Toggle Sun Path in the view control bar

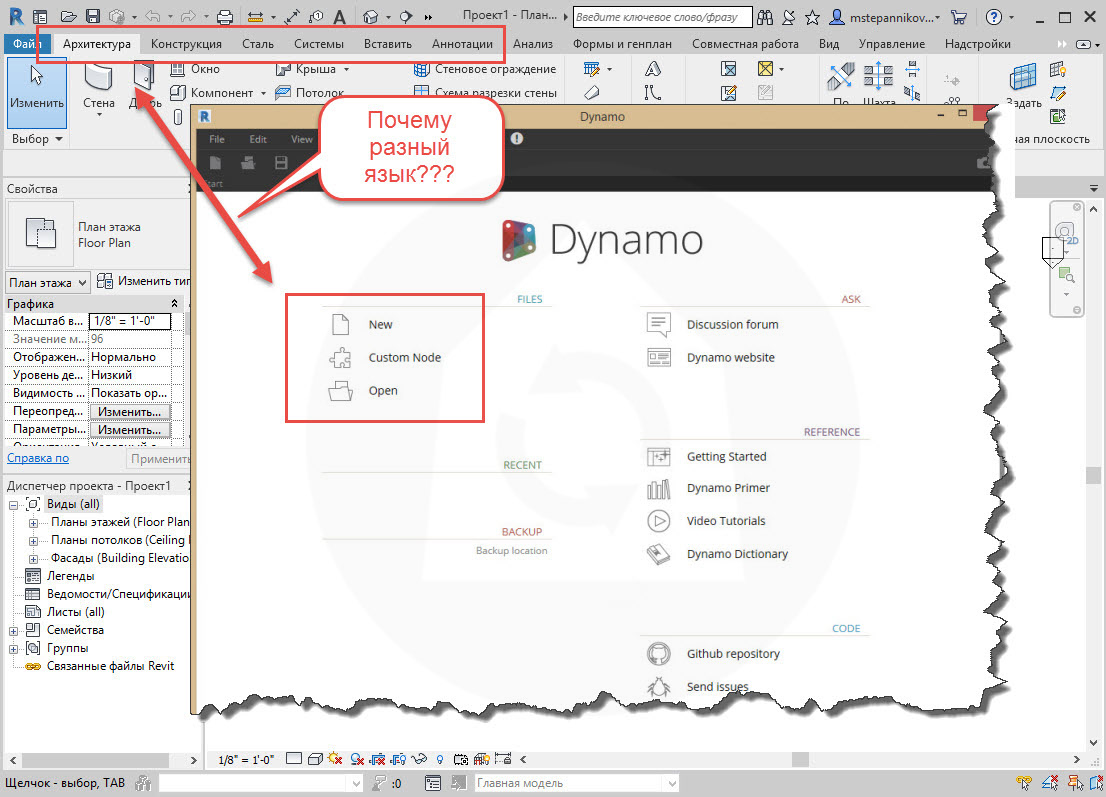335,759
